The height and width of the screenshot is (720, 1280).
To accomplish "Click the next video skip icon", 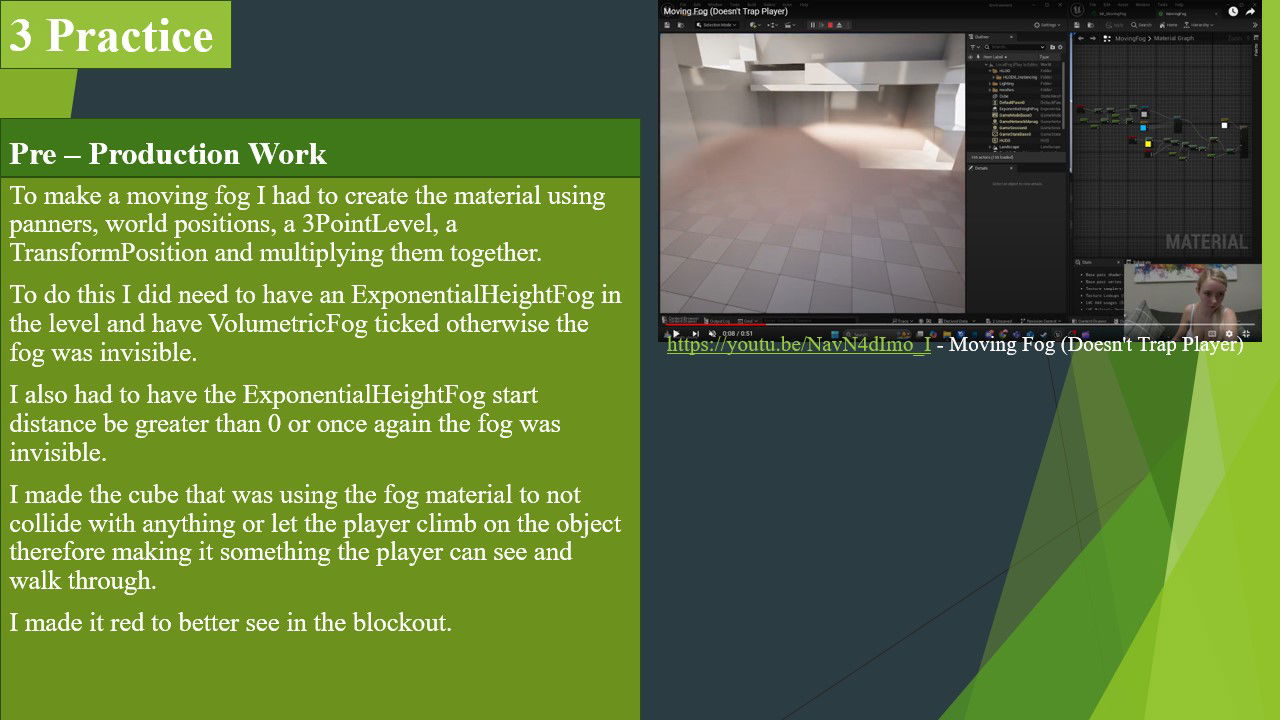I will point(695,334).
